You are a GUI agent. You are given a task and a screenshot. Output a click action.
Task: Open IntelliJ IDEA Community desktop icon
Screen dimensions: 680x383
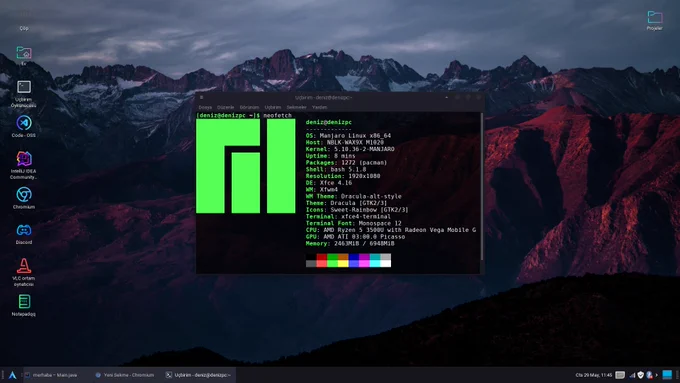(x=24, y=165)
